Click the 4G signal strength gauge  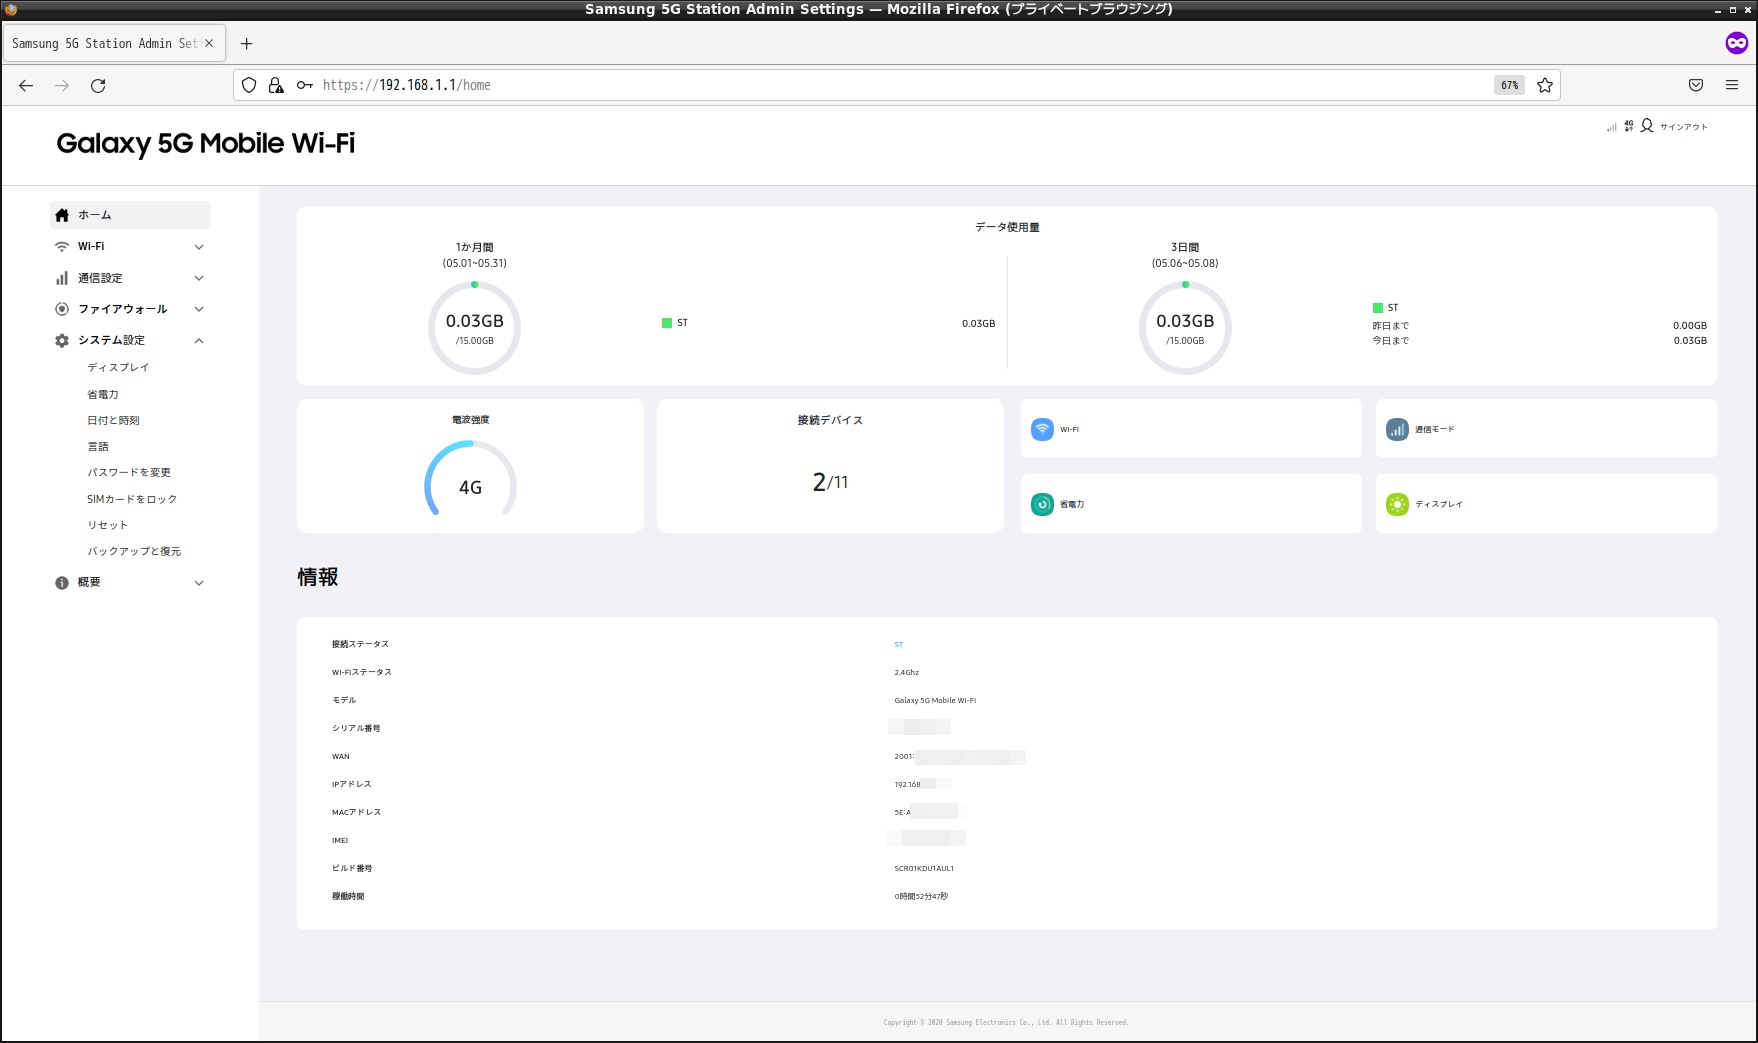[x=470, y=480]
